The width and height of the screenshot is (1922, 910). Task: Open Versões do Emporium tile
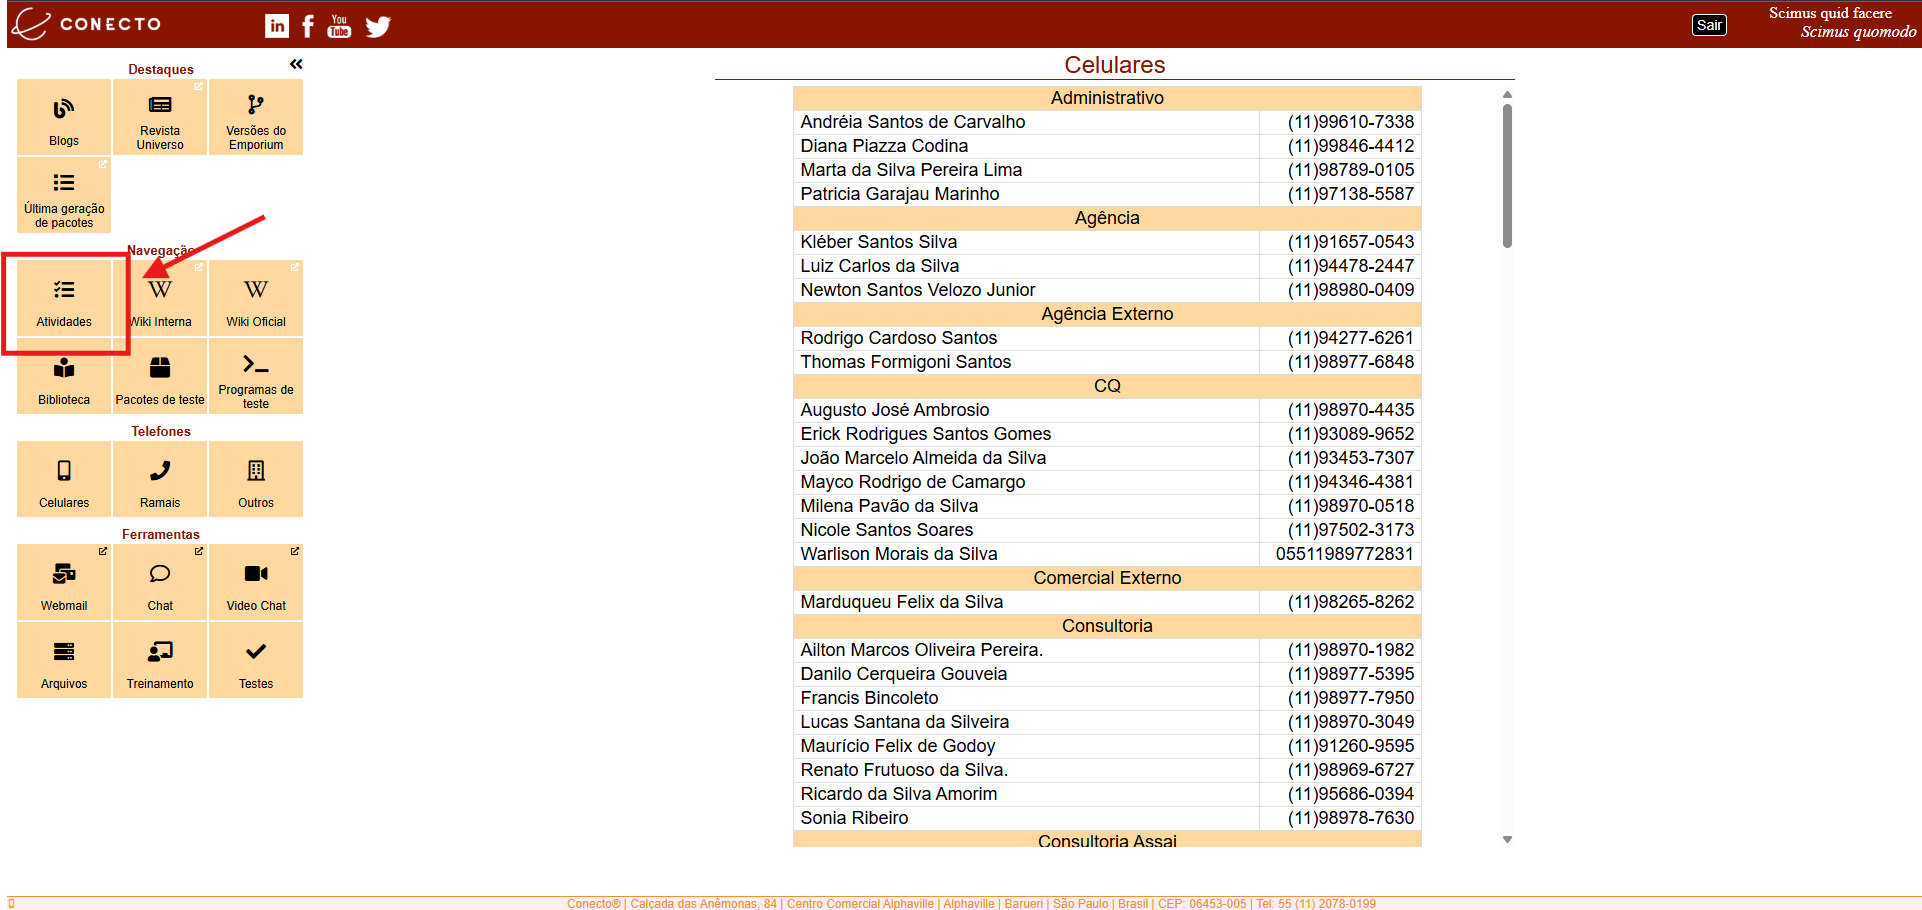click(256, 118)
